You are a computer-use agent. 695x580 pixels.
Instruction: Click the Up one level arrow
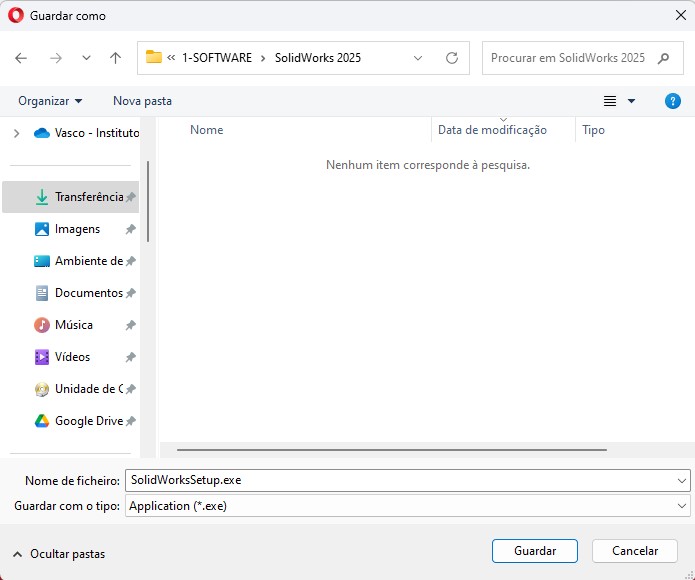[x=115, y=58]
